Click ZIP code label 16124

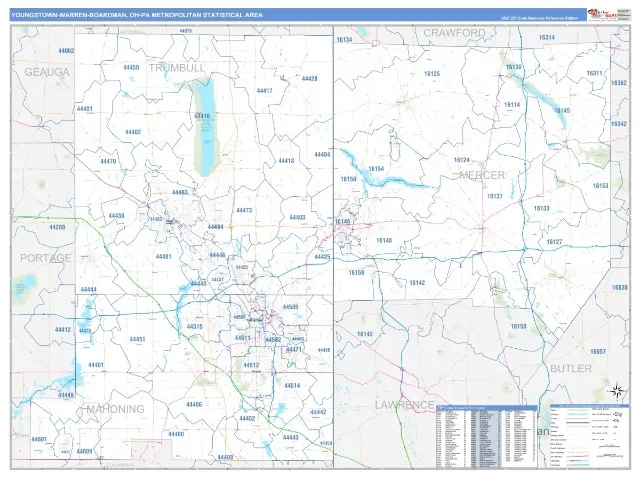(x=462, y=160)
